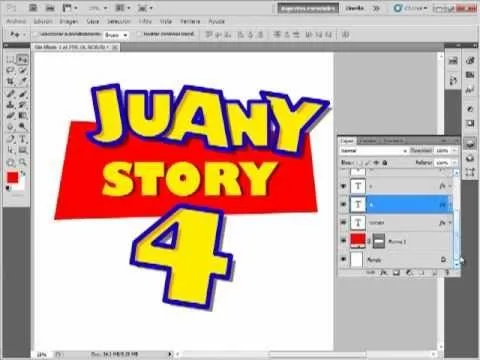Hide the highlighted blue text layer
This screenshot has height=360, width=480.
(343, 204)
